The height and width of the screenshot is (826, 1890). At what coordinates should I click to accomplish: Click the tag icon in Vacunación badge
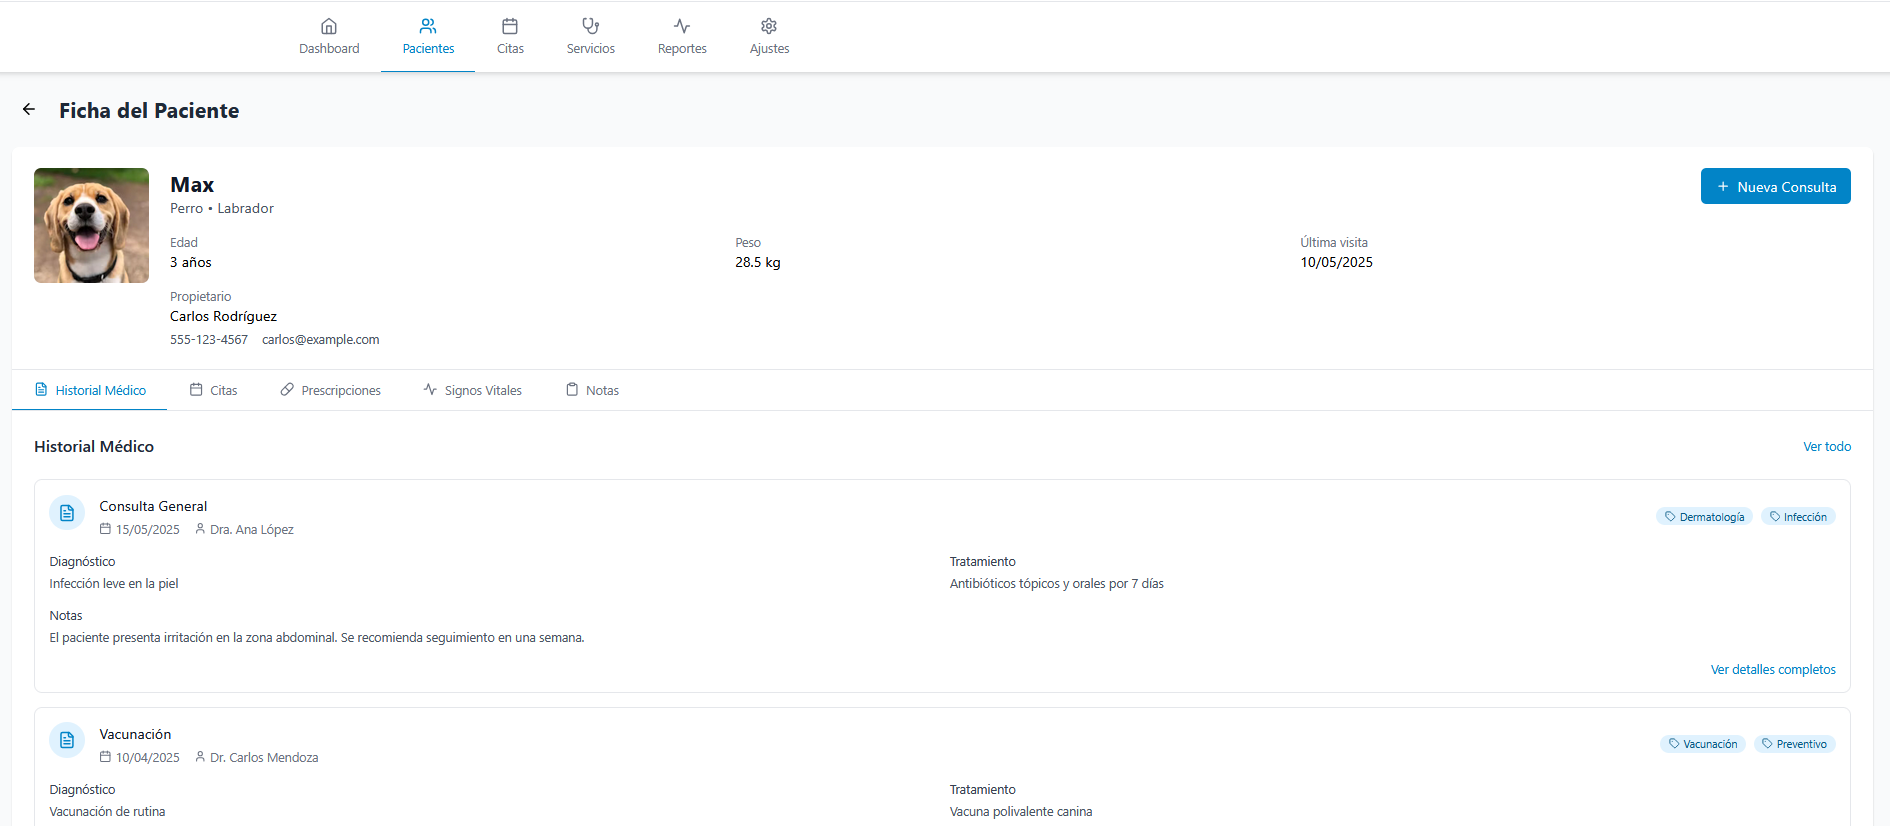[1674, 744]
